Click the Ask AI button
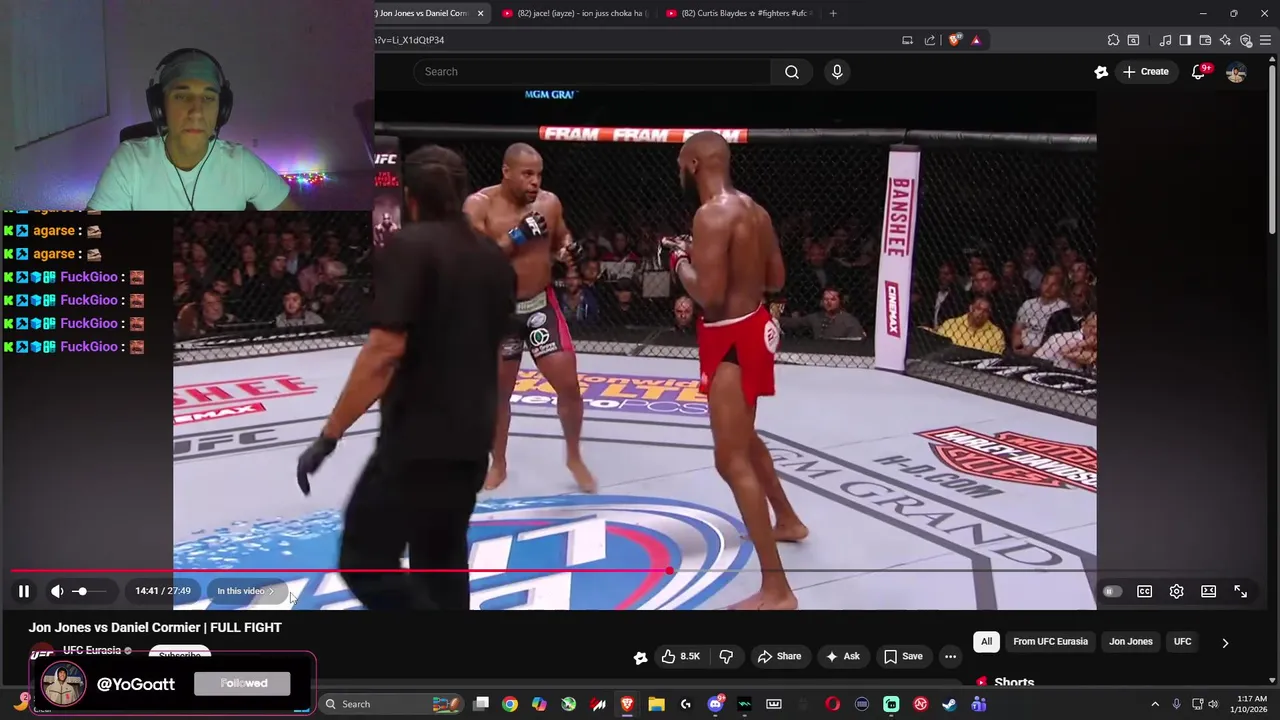The height and width of the screenshot is (720, 1280). point(841,656)
